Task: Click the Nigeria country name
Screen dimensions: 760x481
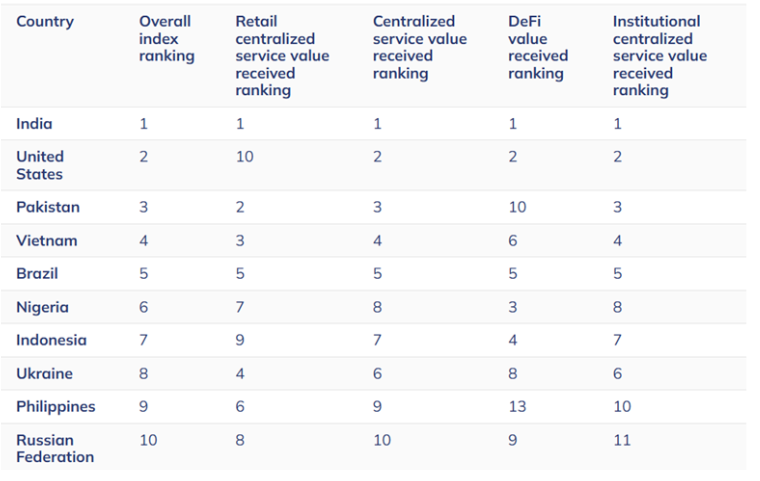Action: [x=42, y=307]
